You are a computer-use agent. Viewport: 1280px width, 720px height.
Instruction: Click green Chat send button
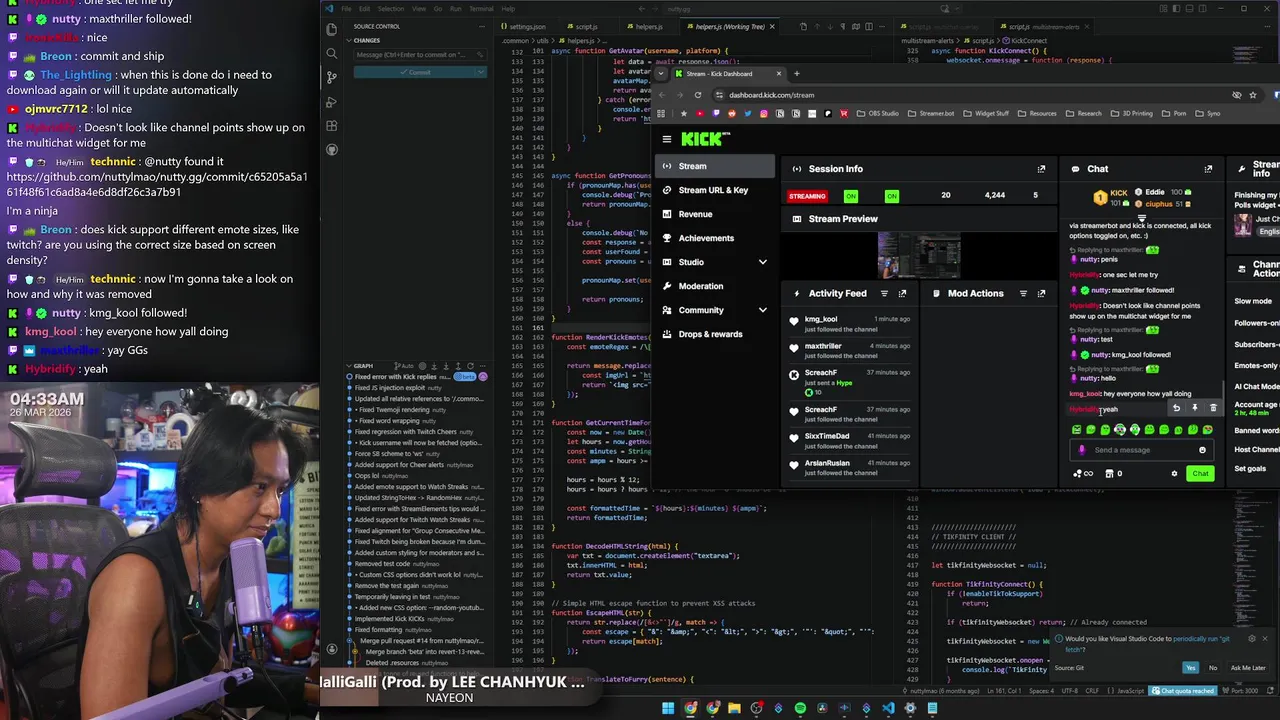(1200, 474)
